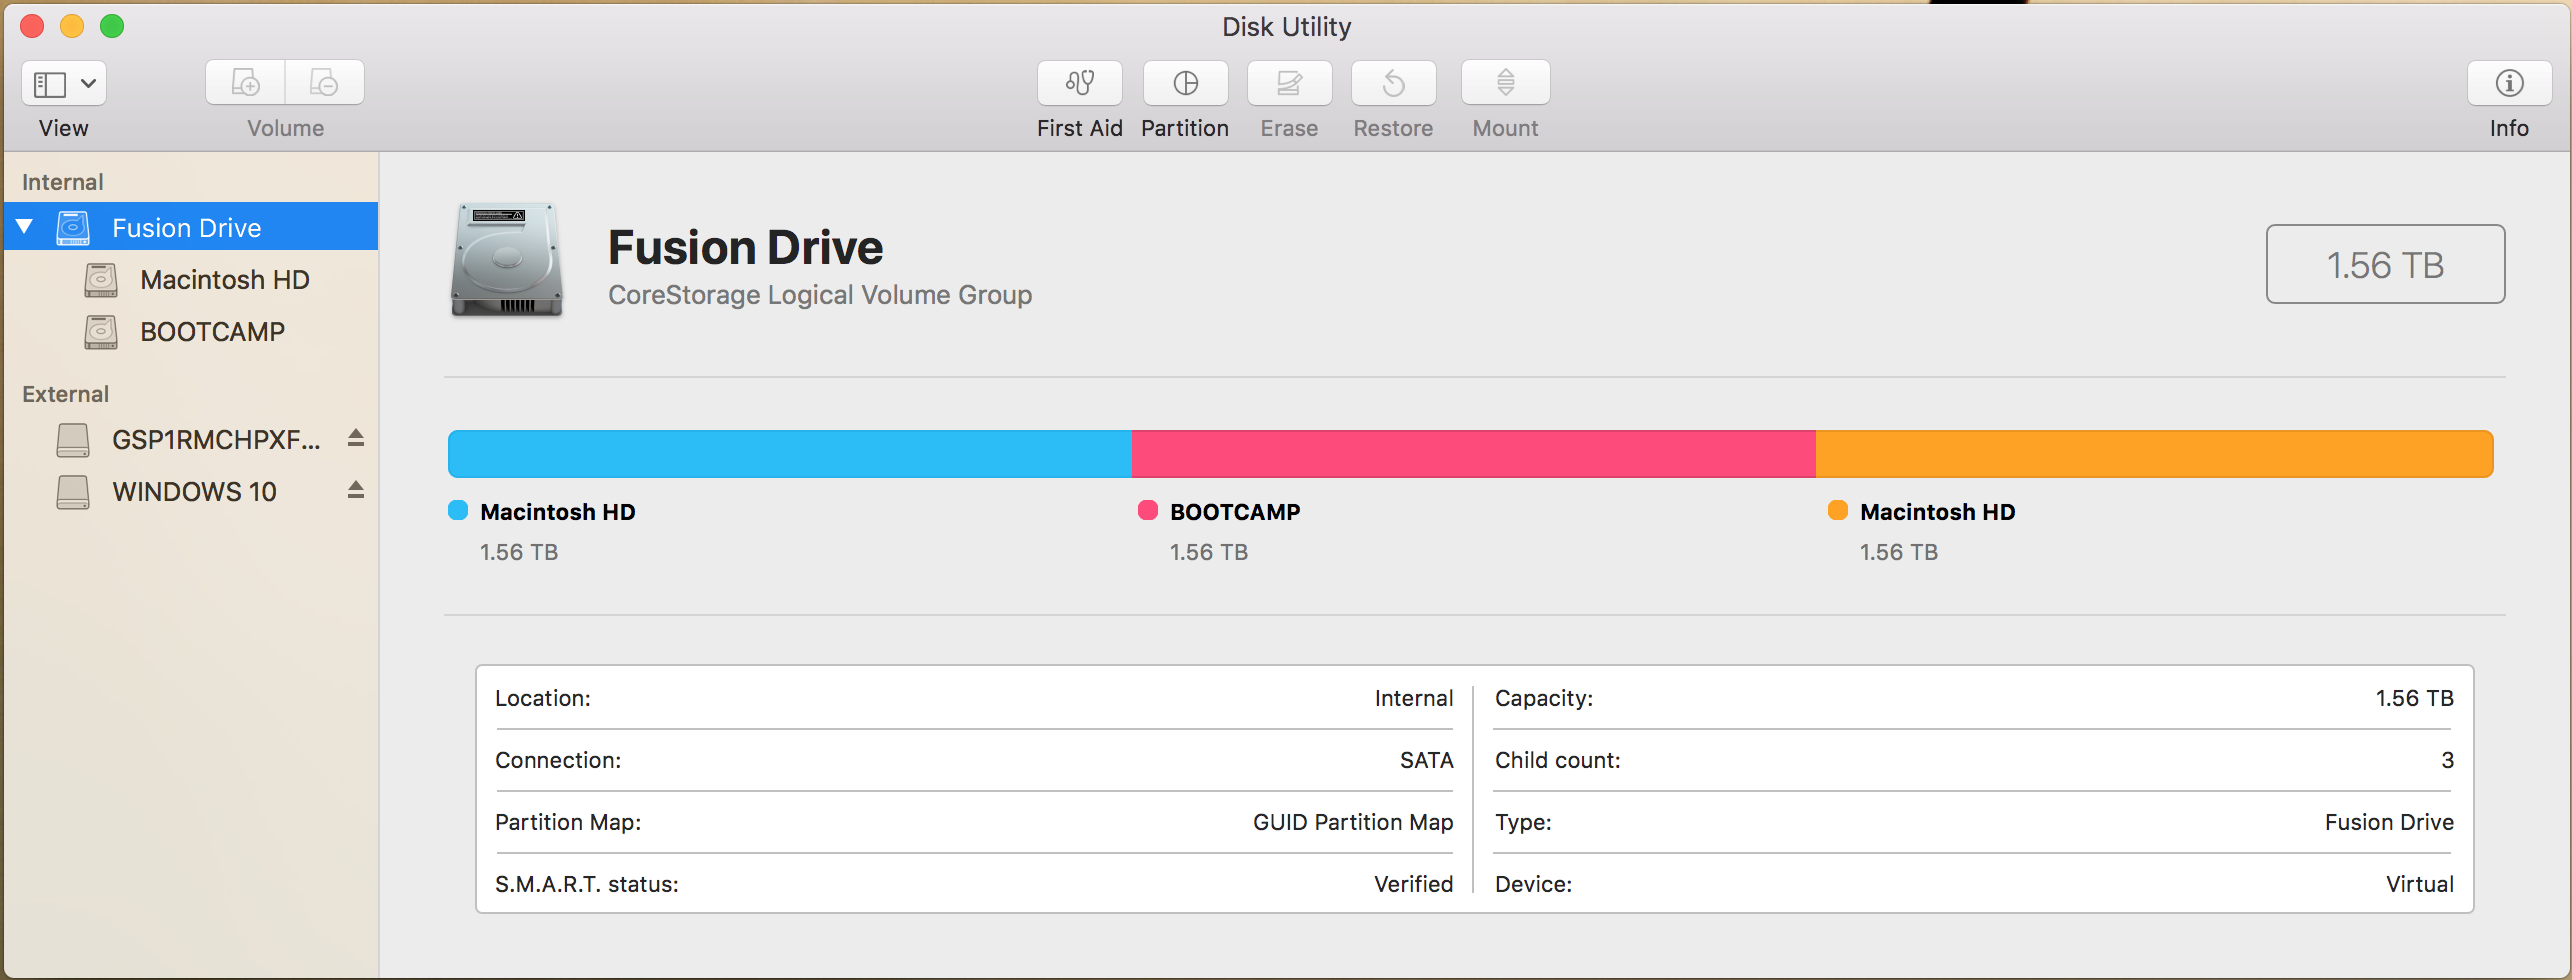Click the Type Fusion Drive value
The height and width of the screenshot is (980, 2572).
(x=2390, y=822)
